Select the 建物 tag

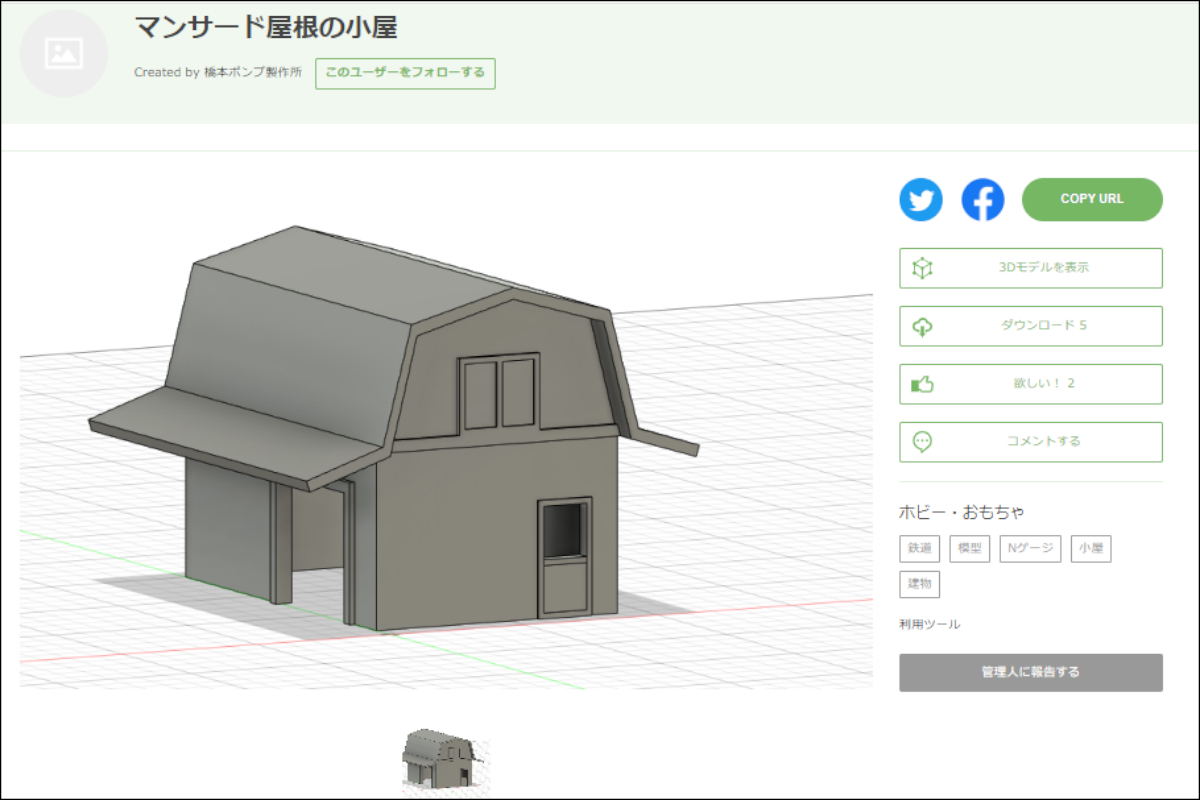919,584
